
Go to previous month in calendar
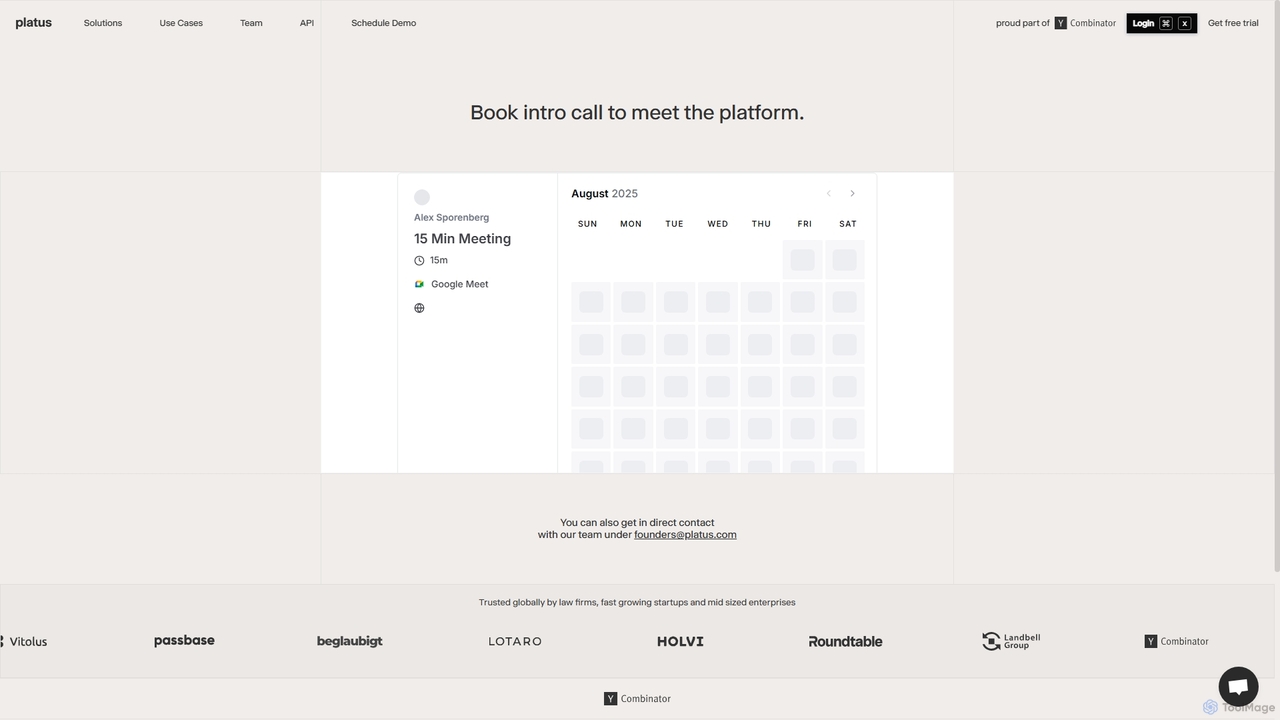[x=828, y=194]
